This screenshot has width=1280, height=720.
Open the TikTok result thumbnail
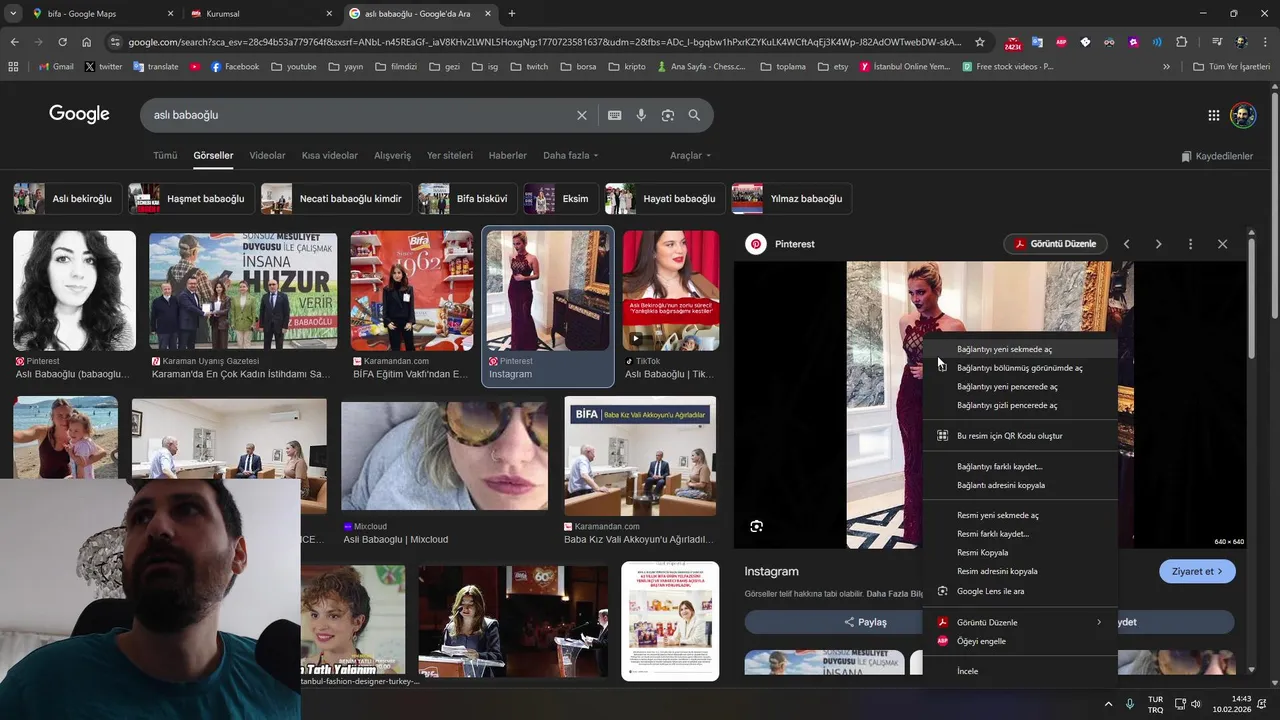click(670, 290)
